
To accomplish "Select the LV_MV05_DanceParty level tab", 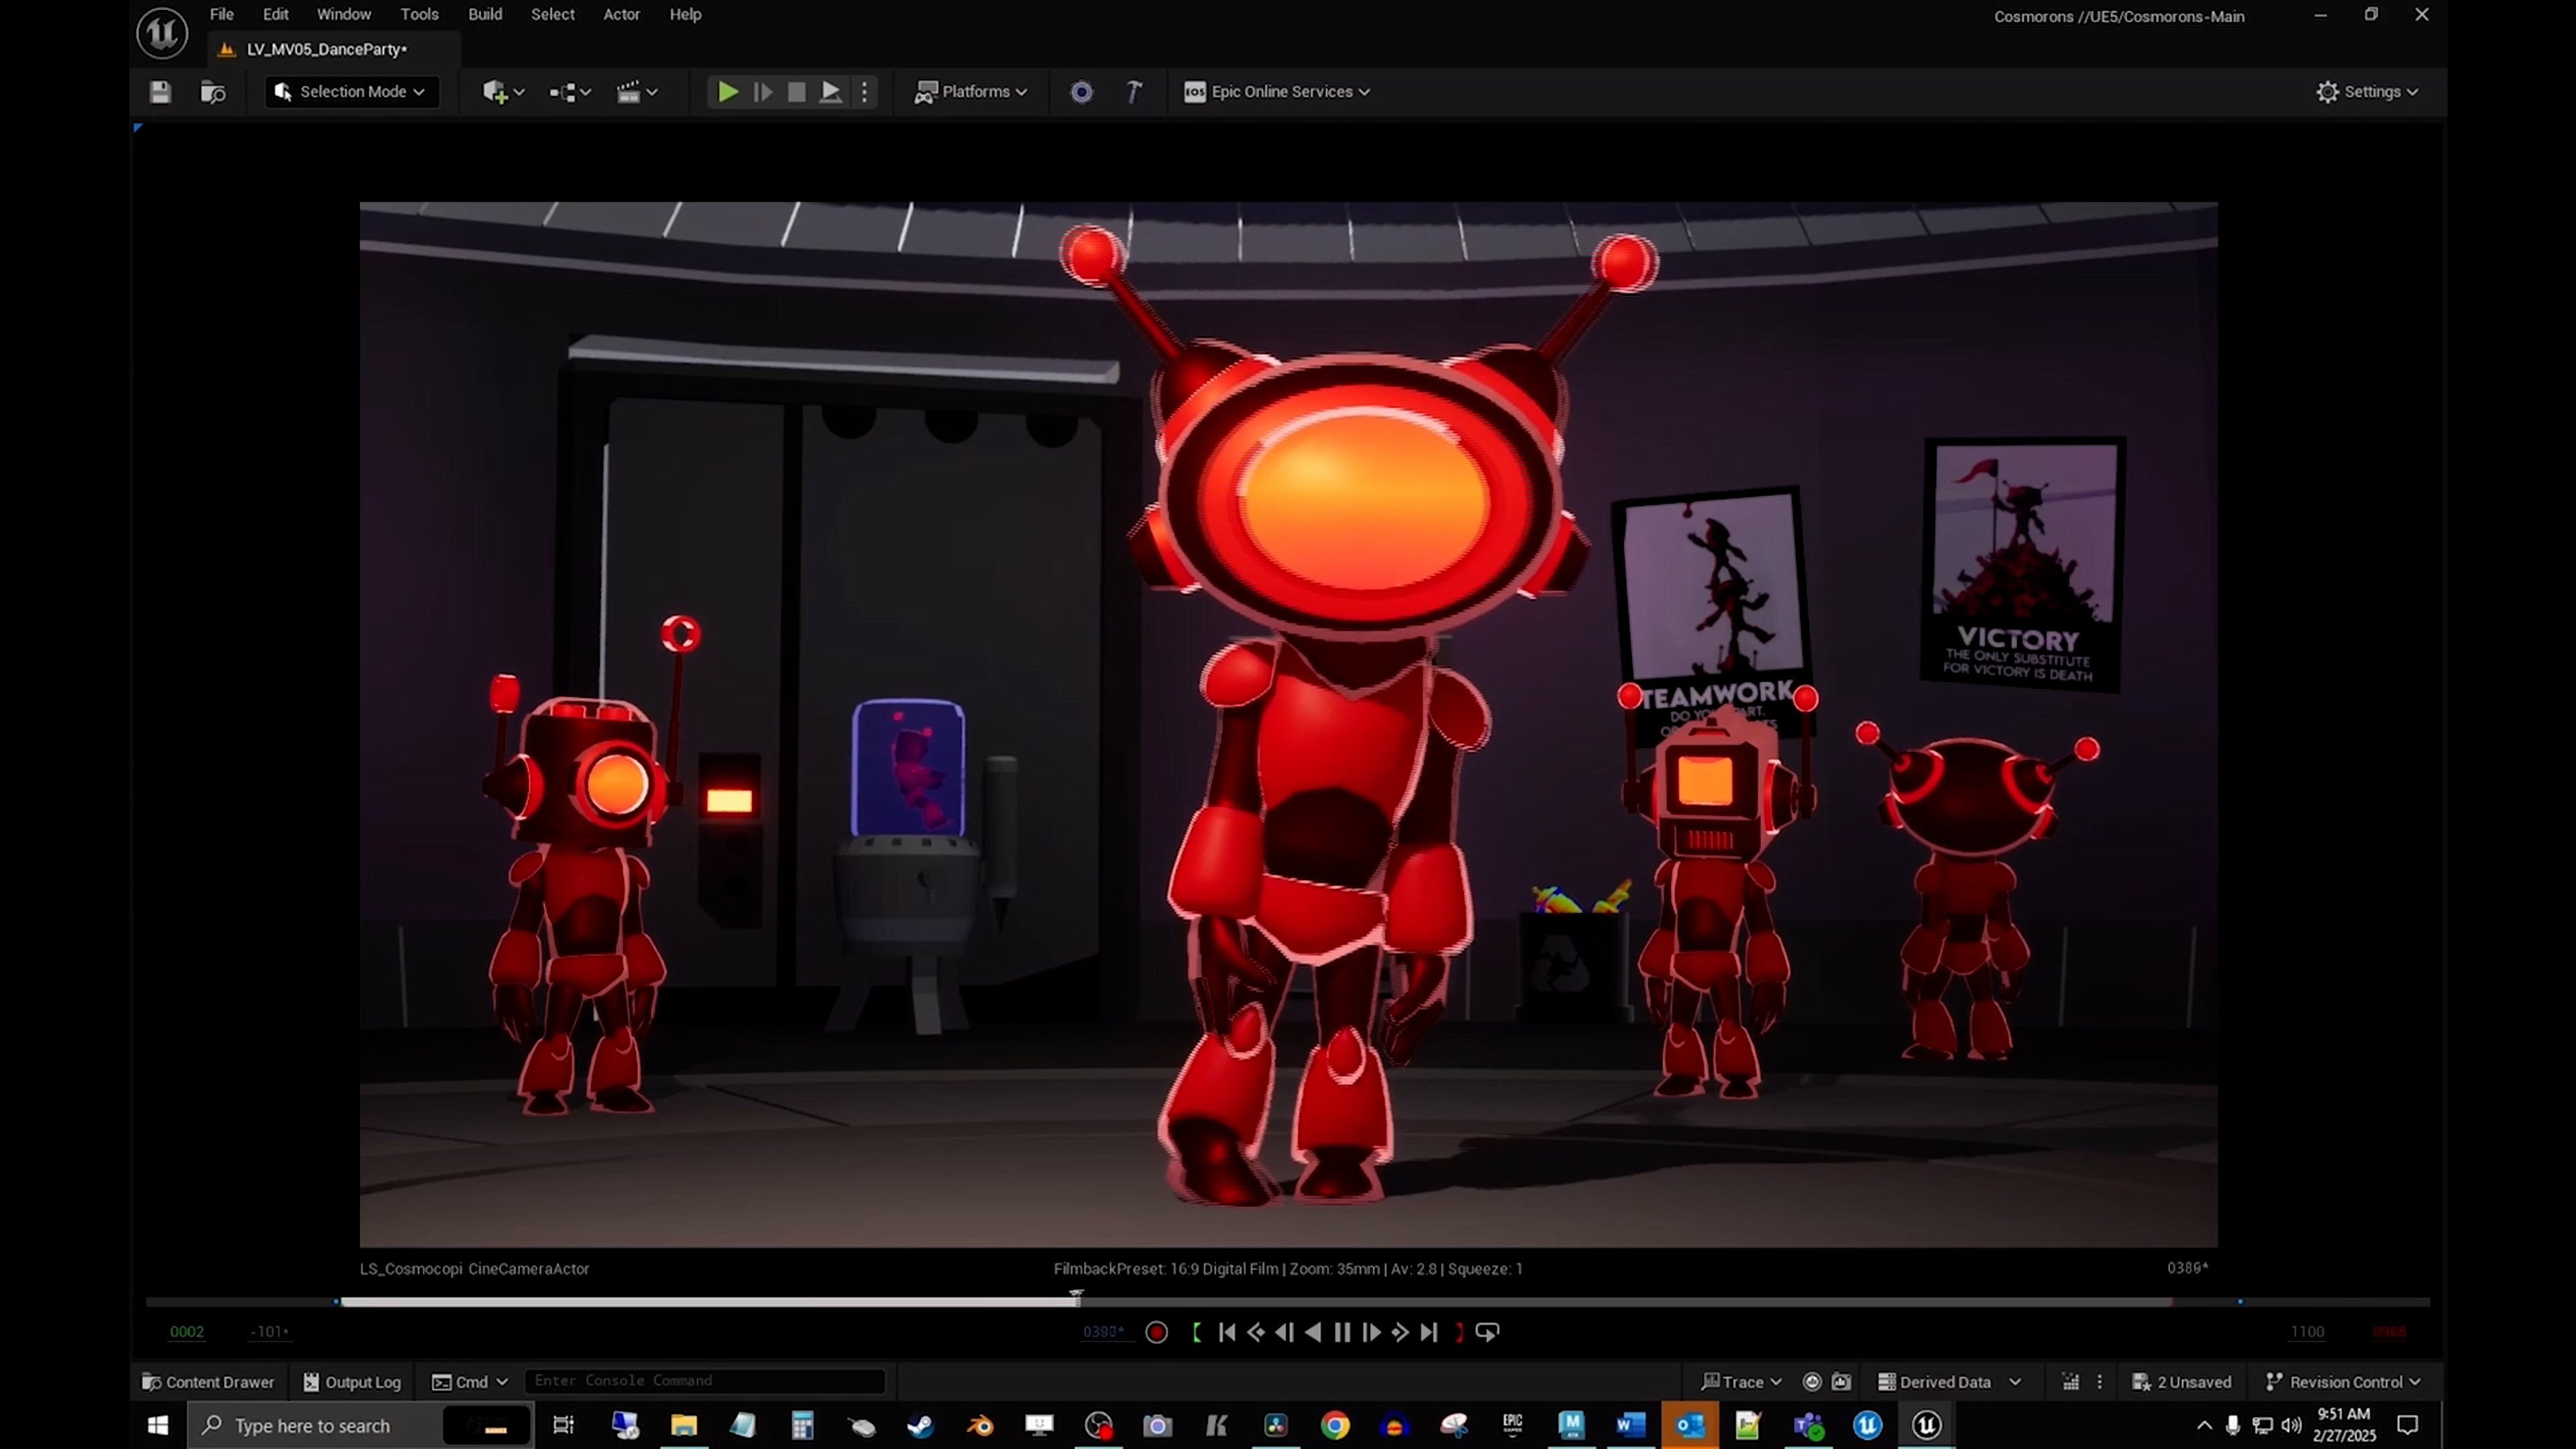I will (326, 49).
